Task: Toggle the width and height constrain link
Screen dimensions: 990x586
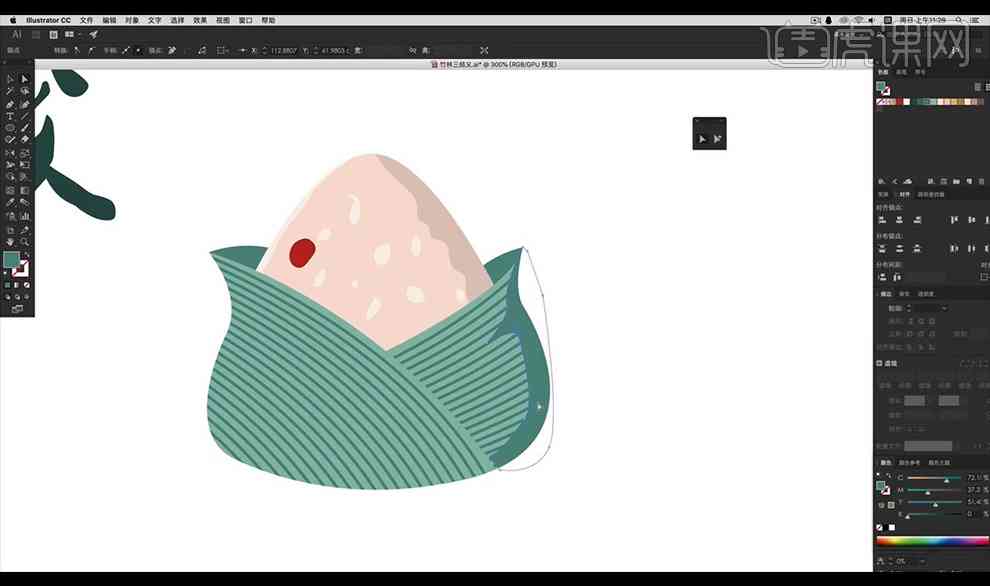Action: coord(412,50)
